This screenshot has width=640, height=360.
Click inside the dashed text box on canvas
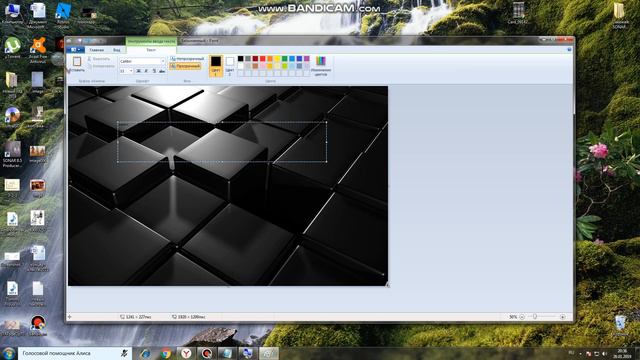point(222,142)
